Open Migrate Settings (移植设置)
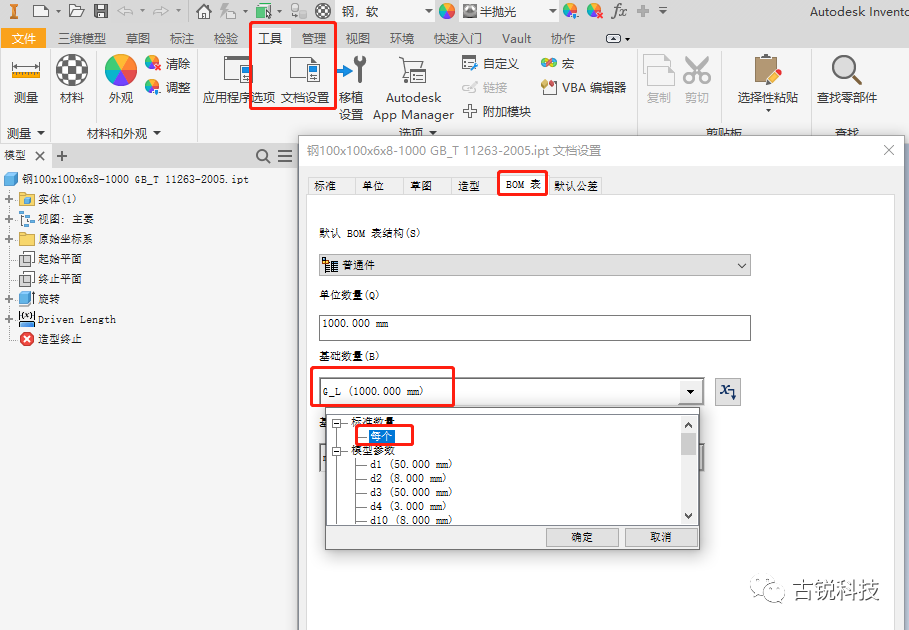 point(351,88)
